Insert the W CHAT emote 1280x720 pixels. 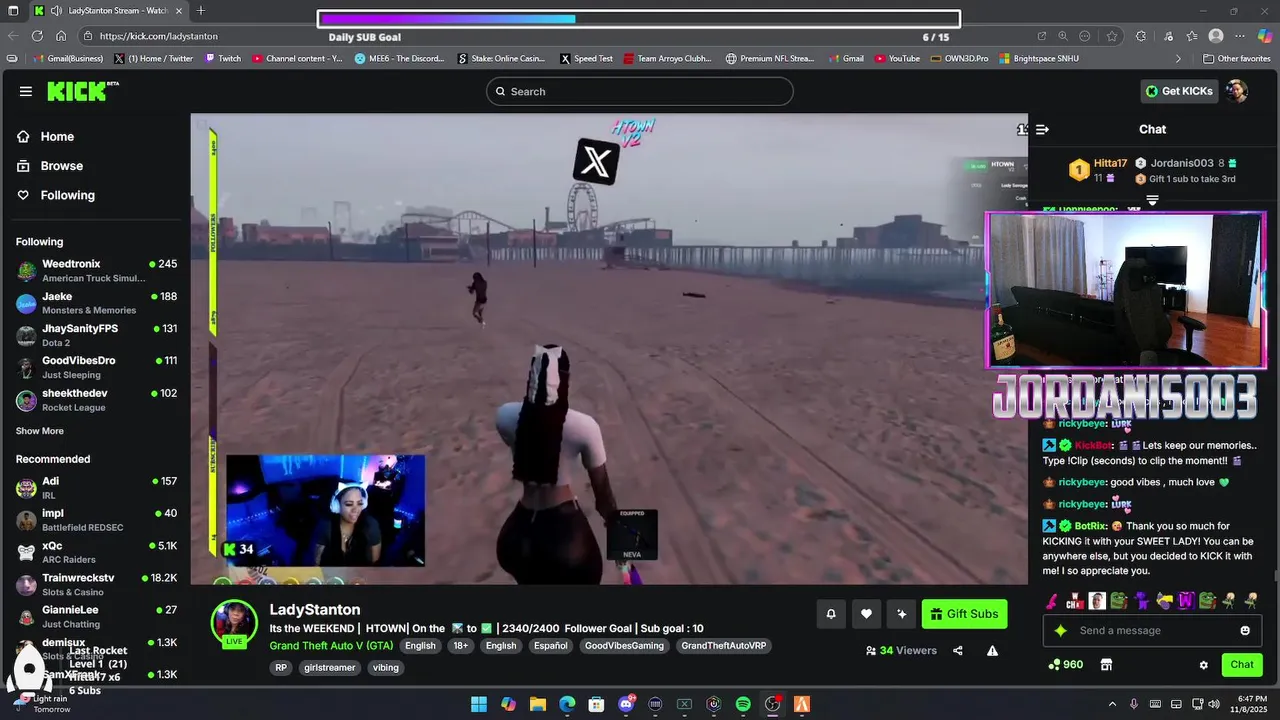pos(1075,601)
